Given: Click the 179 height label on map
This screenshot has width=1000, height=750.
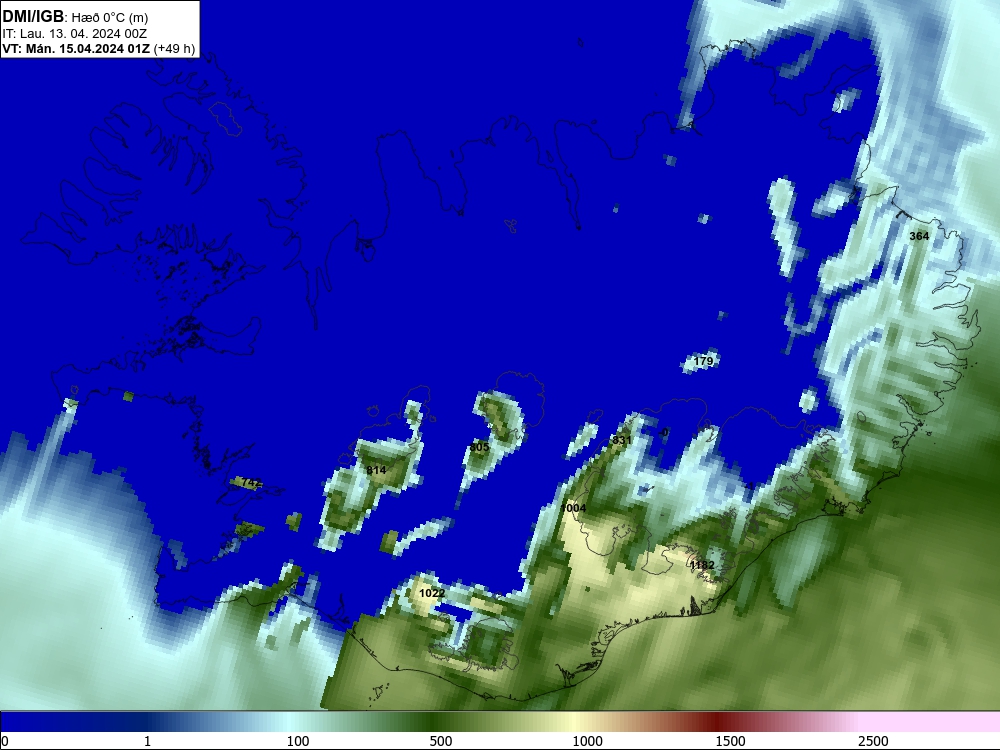Looking at the screenshot, I should click(x=703, y=361).
